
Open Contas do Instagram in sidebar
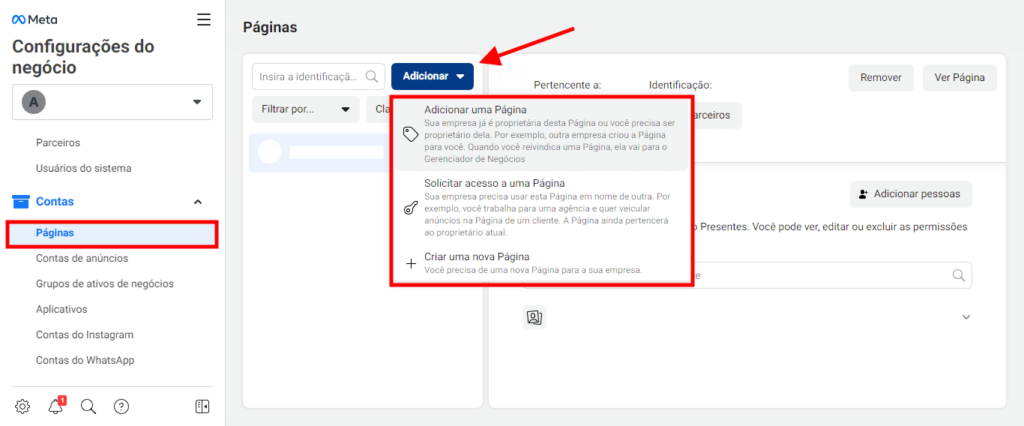[x=85, y=335]
